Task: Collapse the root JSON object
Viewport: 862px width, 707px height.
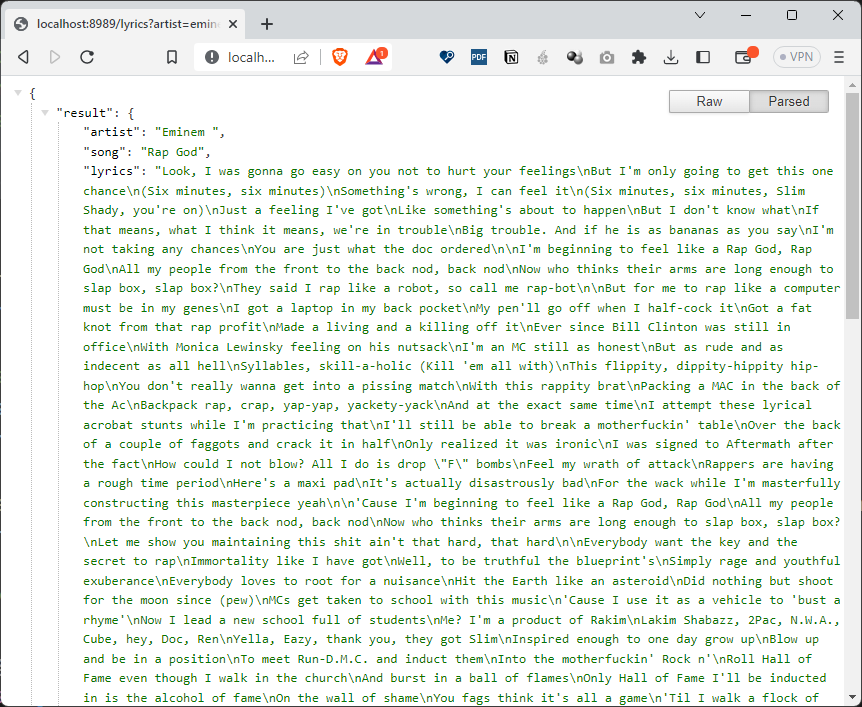Action: click(18, 93)
